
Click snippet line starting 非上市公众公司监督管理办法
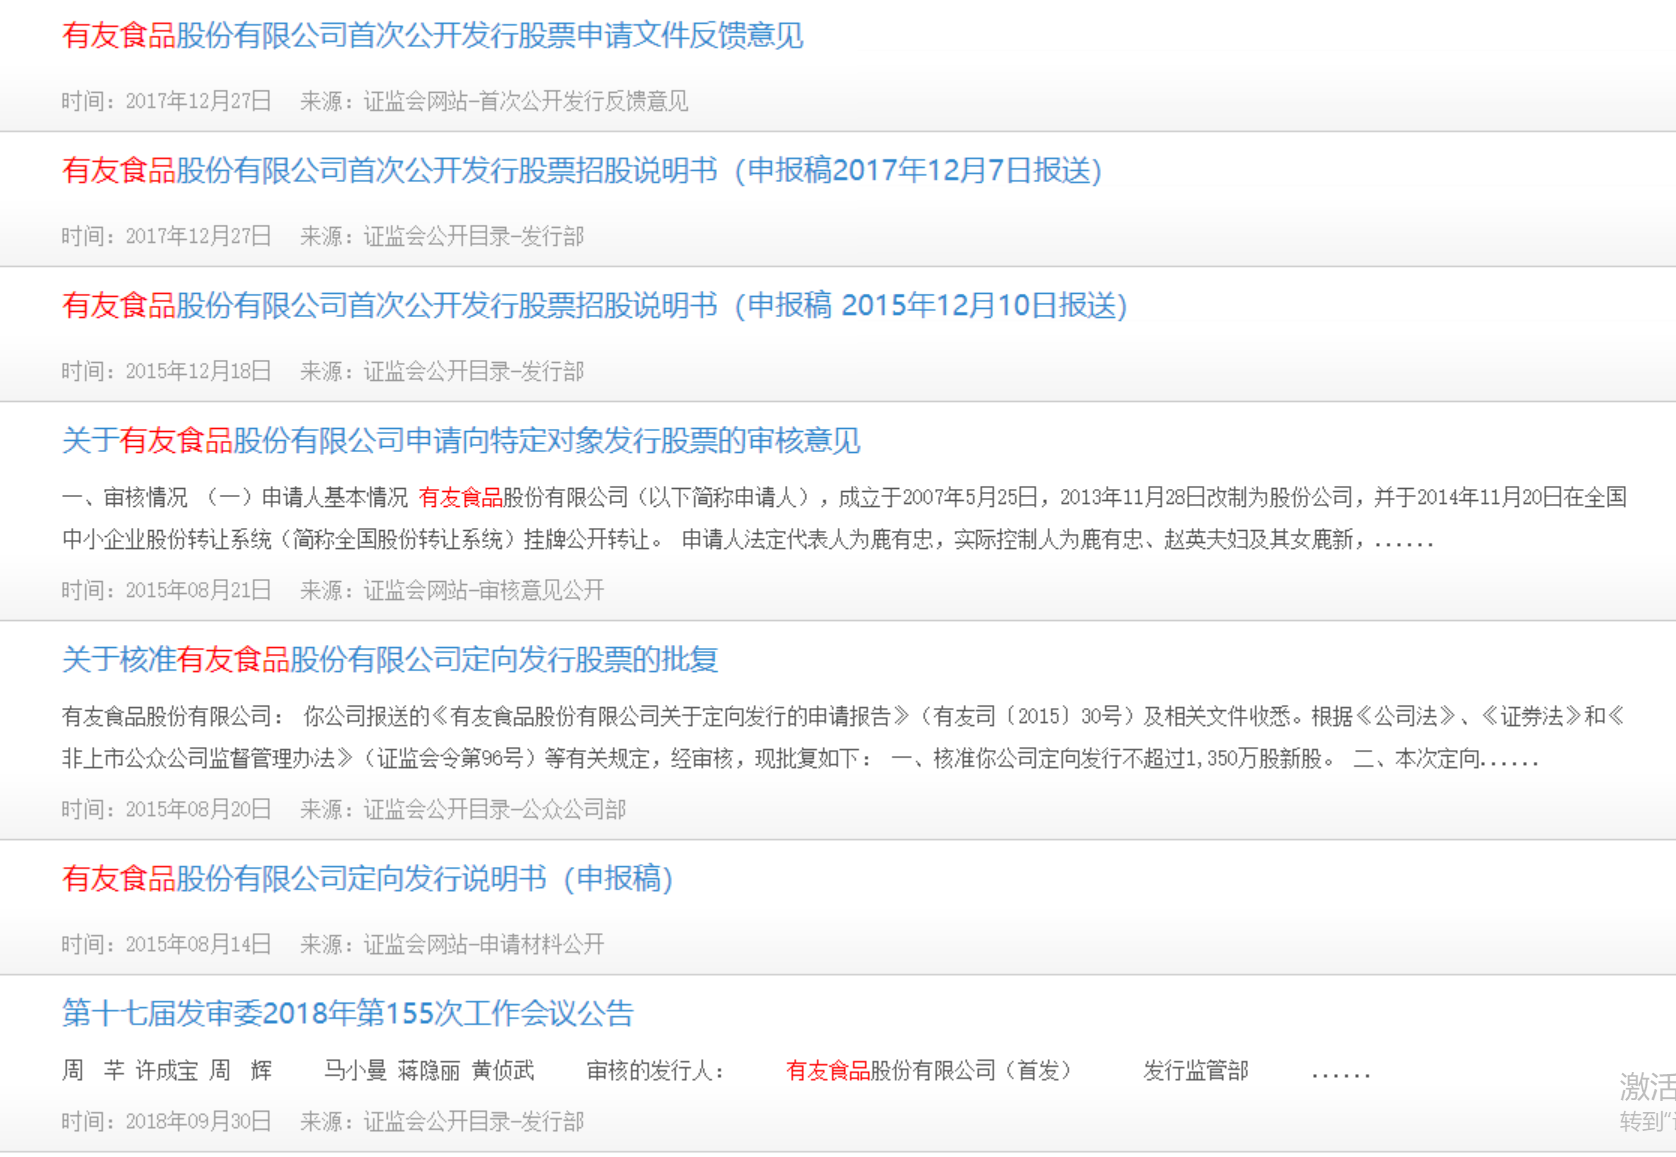tap(800, 759)
